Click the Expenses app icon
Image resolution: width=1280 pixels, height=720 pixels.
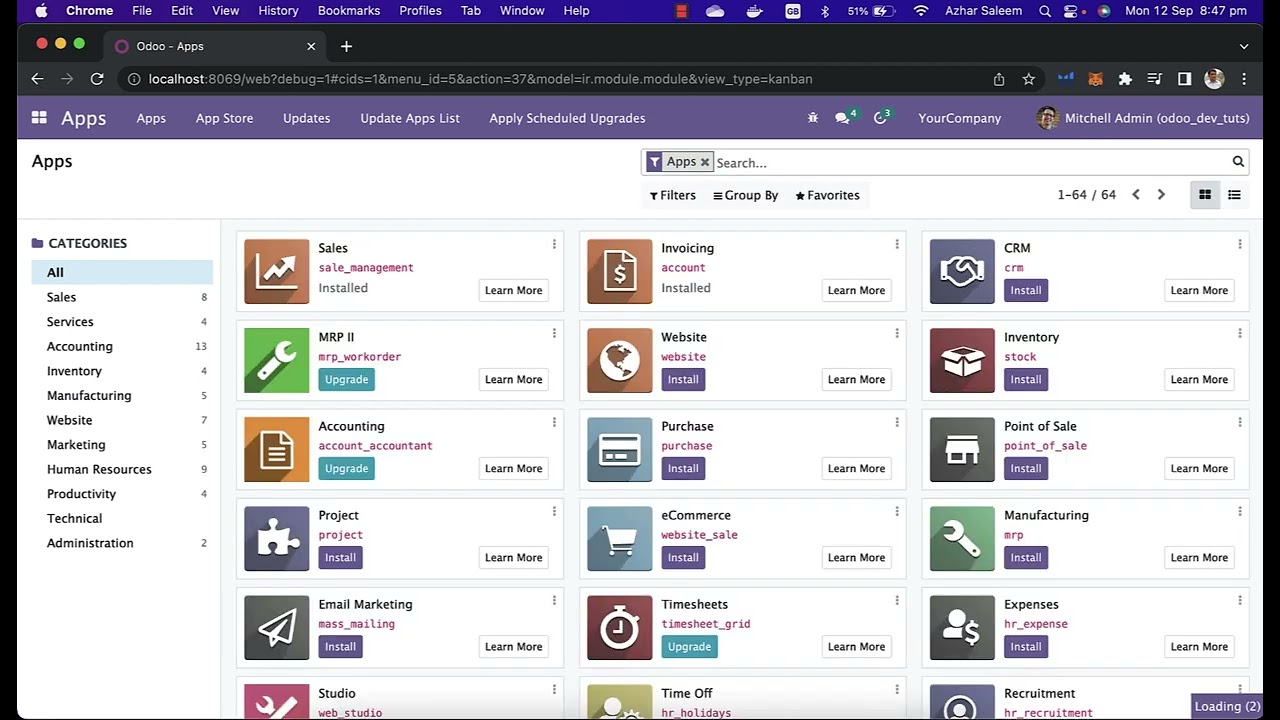click(x=962, y=628)
